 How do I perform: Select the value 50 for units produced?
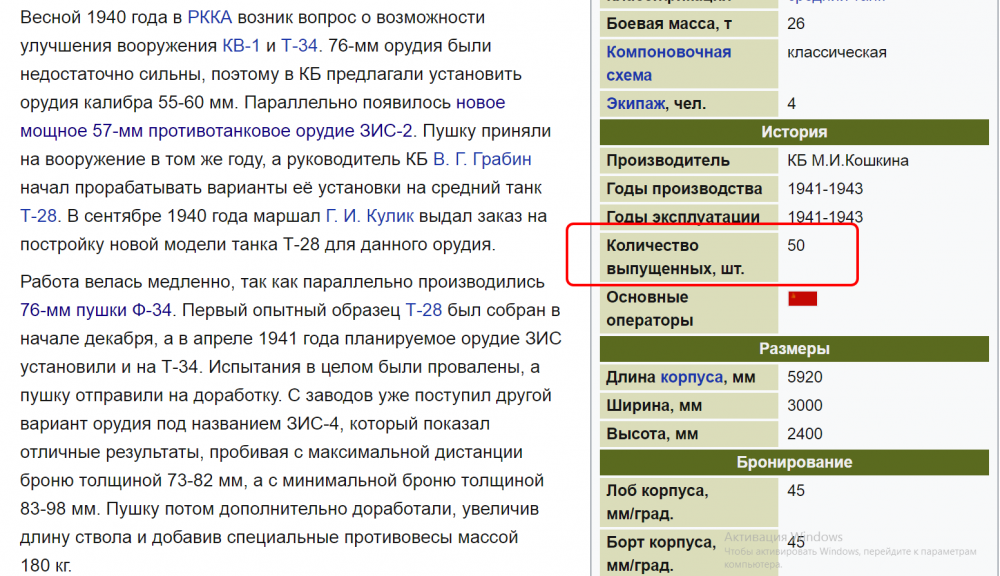[796, 246]
